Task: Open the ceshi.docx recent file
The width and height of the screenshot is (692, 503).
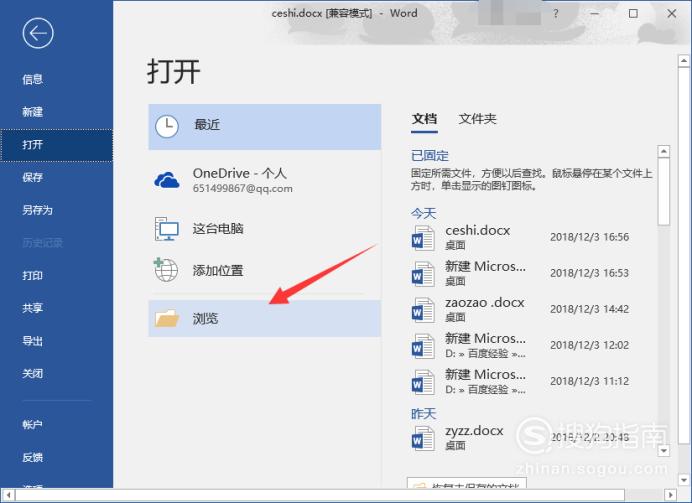Action: pyautogui.click(x=530, y=237)
